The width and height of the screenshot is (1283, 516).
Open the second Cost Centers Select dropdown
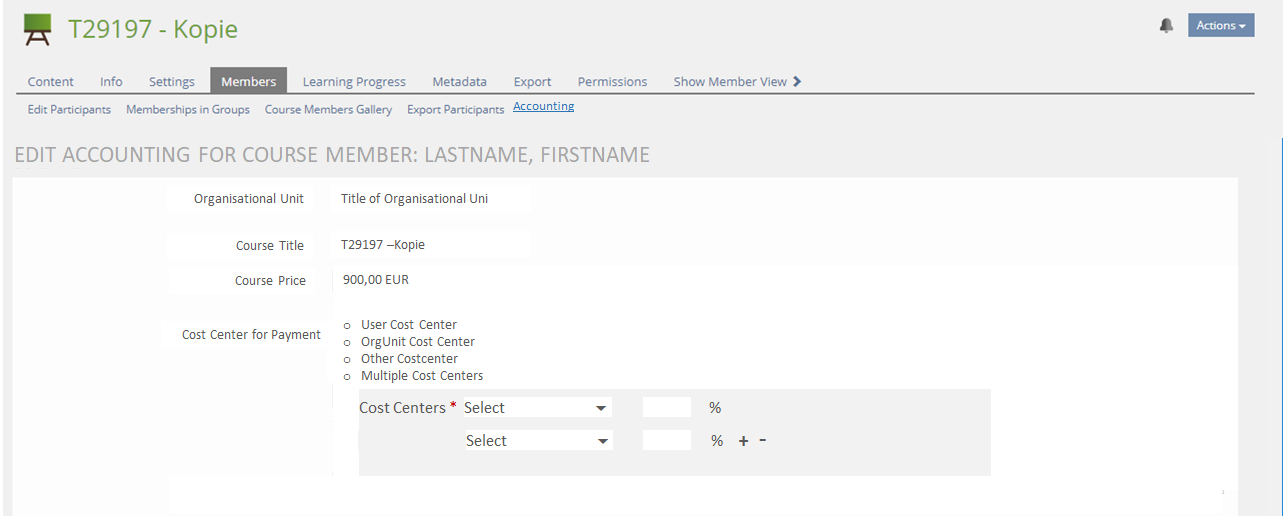click(x=538, y=441)
